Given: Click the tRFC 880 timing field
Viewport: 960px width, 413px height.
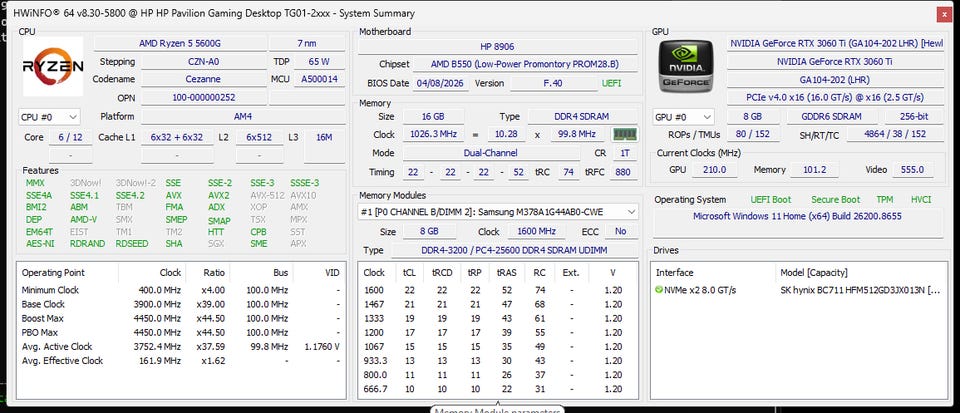Looking at the screenshot, I should tap(623, 173).
